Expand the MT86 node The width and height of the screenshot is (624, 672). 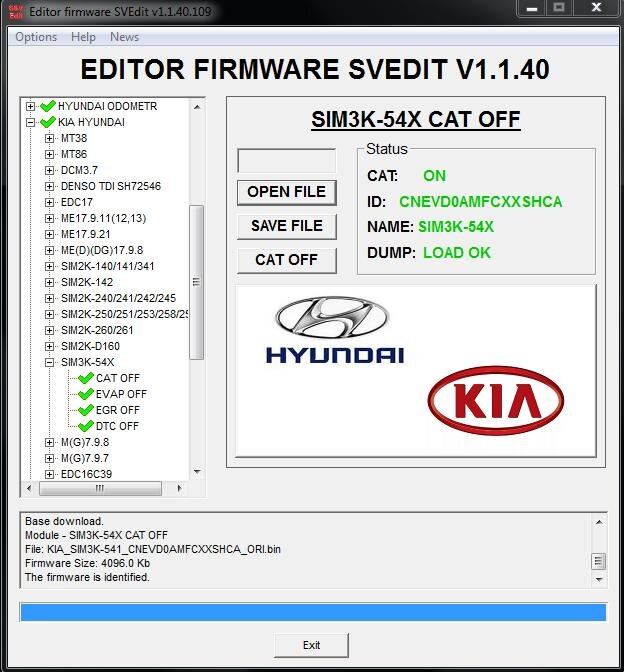point(49,154)
